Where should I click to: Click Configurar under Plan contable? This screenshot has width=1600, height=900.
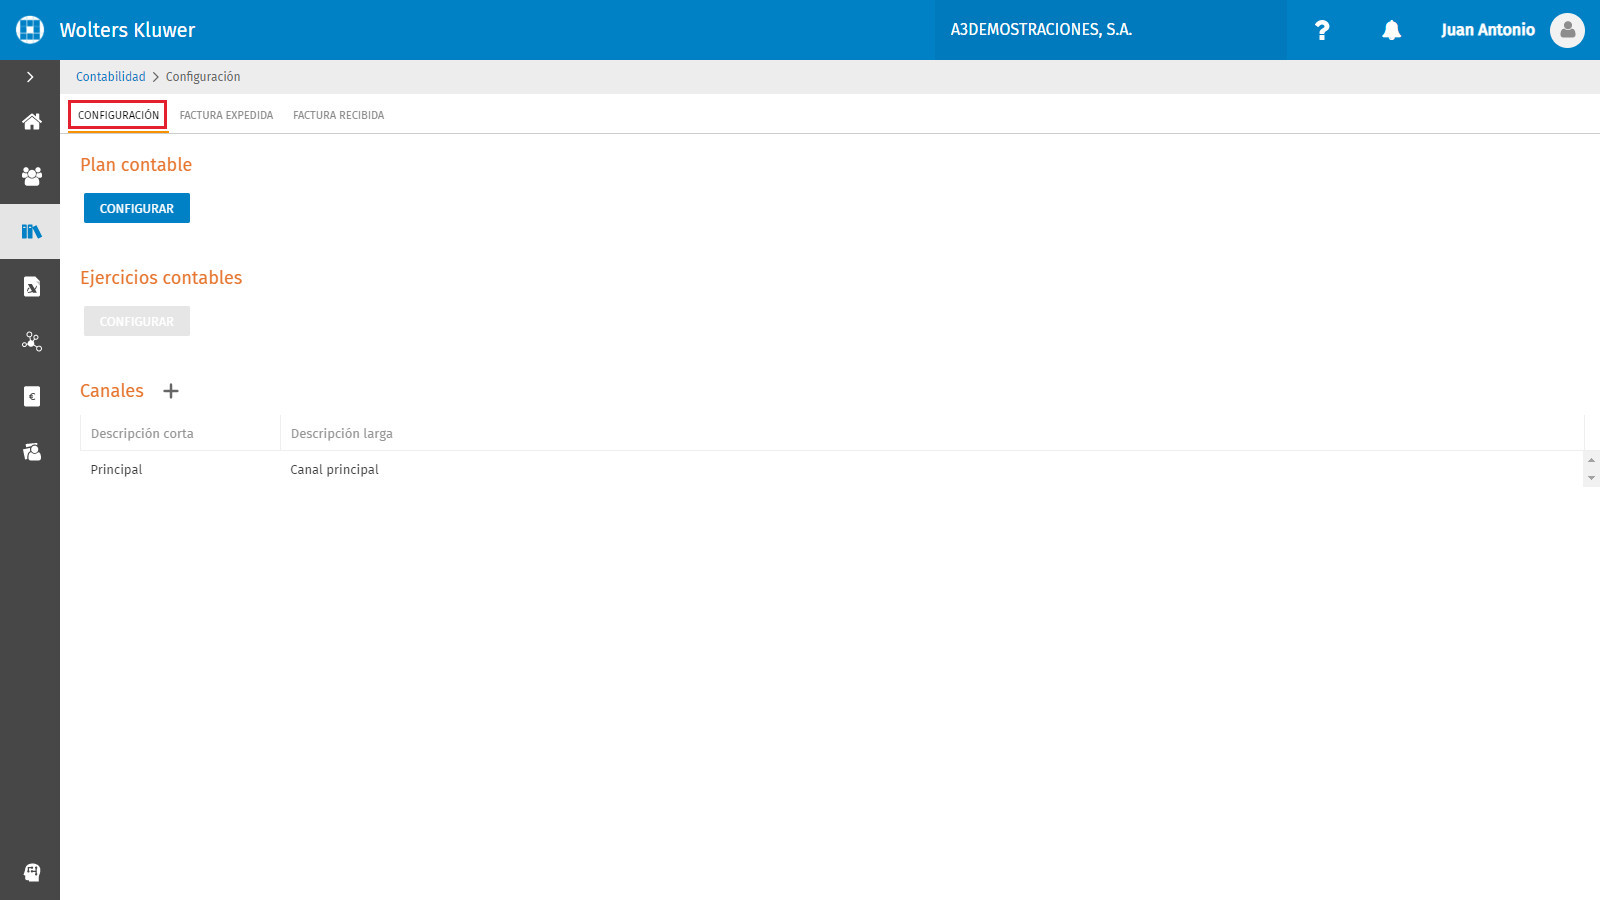(x=137, y=208)
